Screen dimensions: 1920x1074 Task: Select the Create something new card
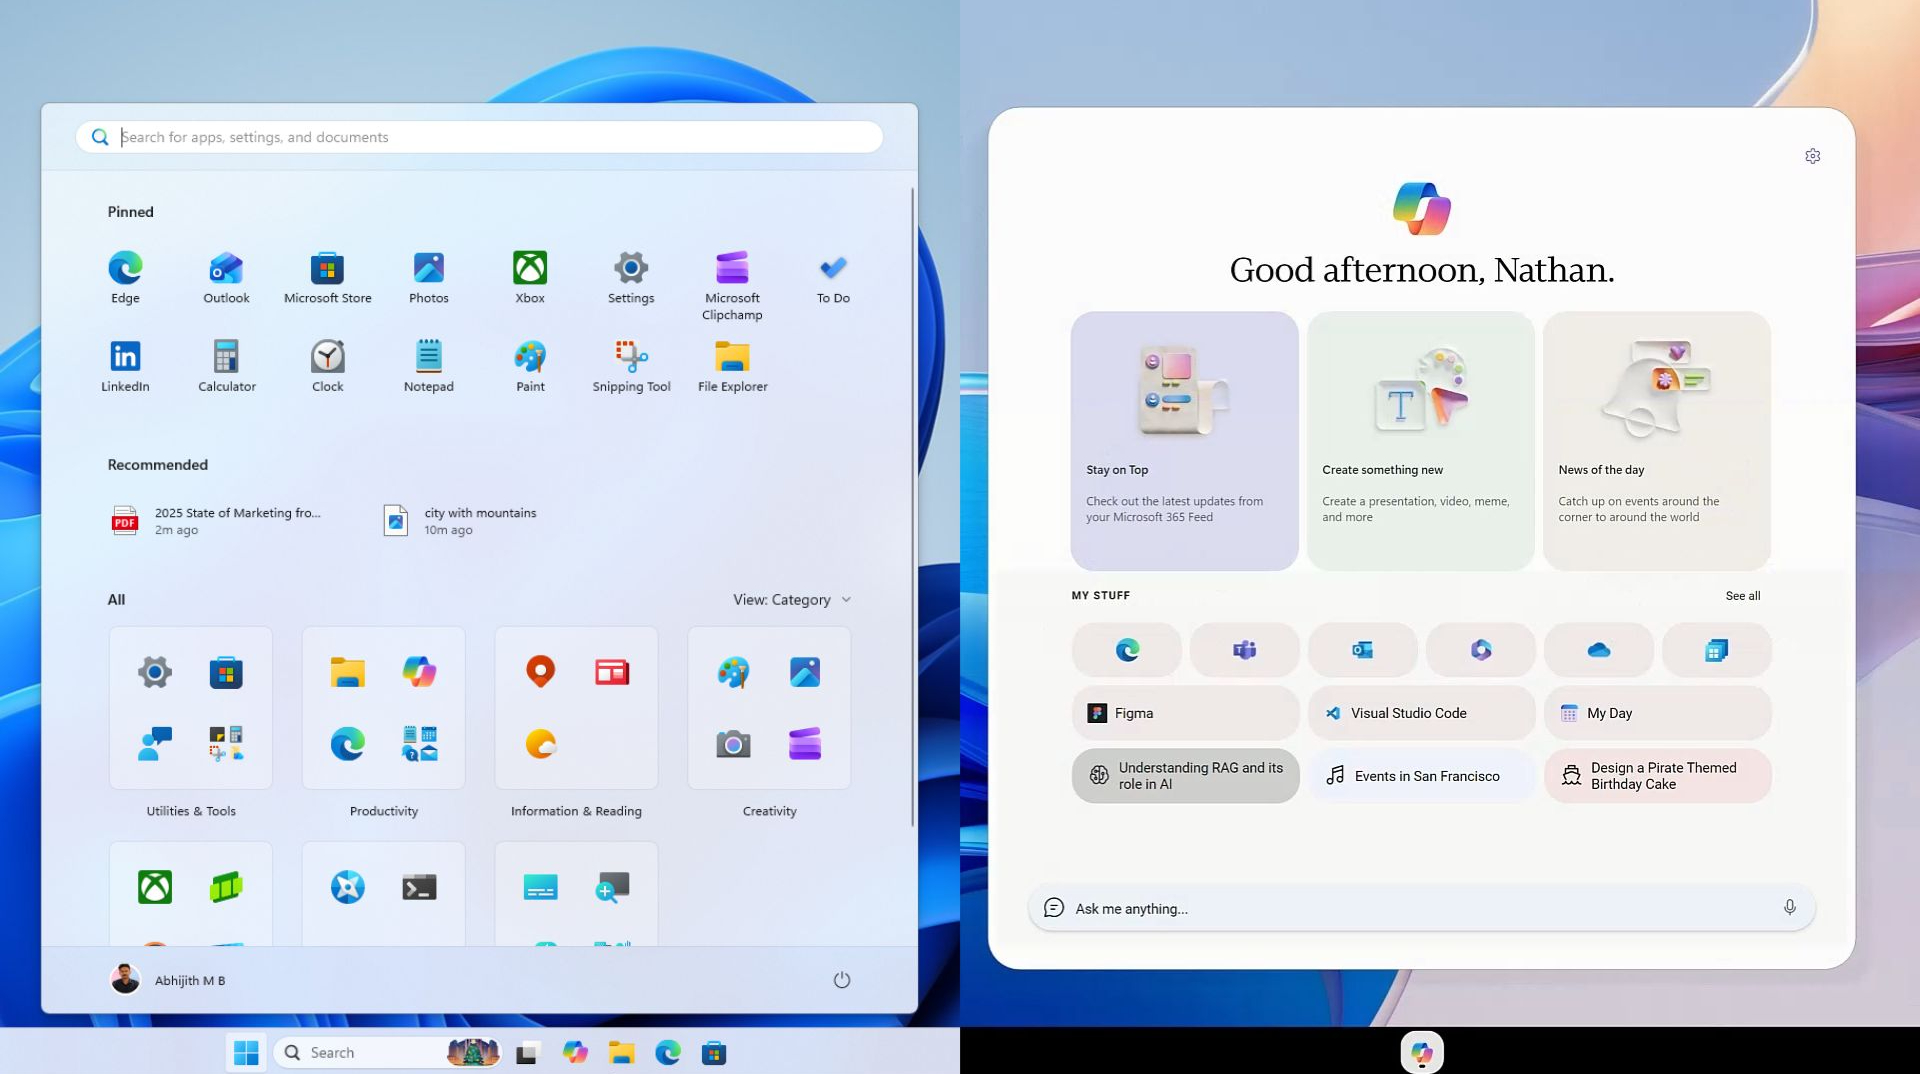click(x=1420, y=441)
